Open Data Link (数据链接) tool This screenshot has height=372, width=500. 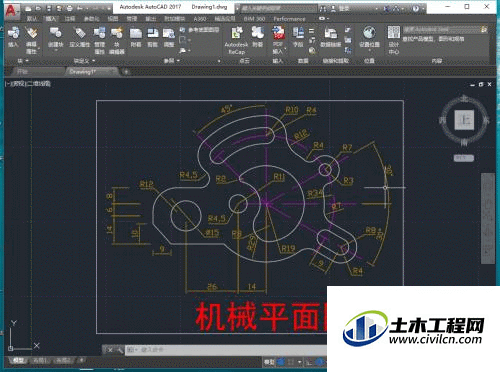click(x=331, y=37)
